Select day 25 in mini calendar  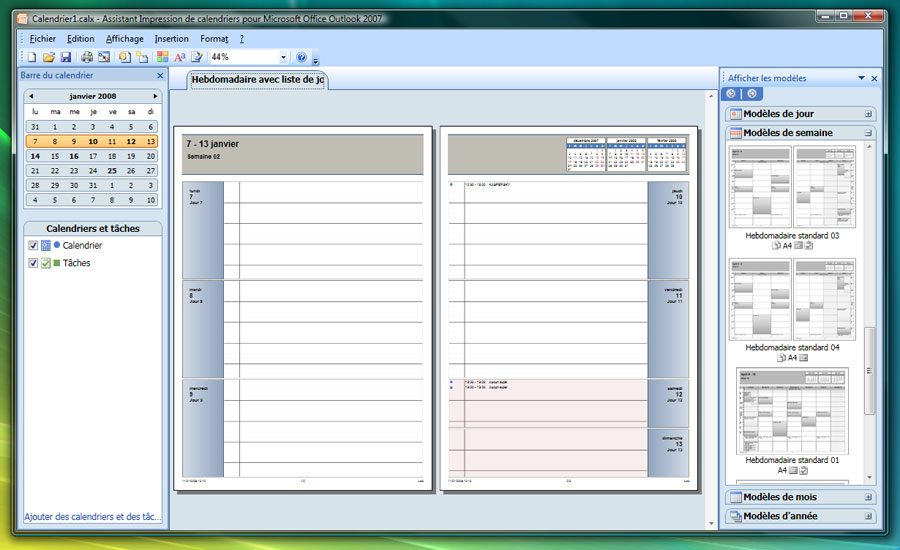click(x=112, y=171)
